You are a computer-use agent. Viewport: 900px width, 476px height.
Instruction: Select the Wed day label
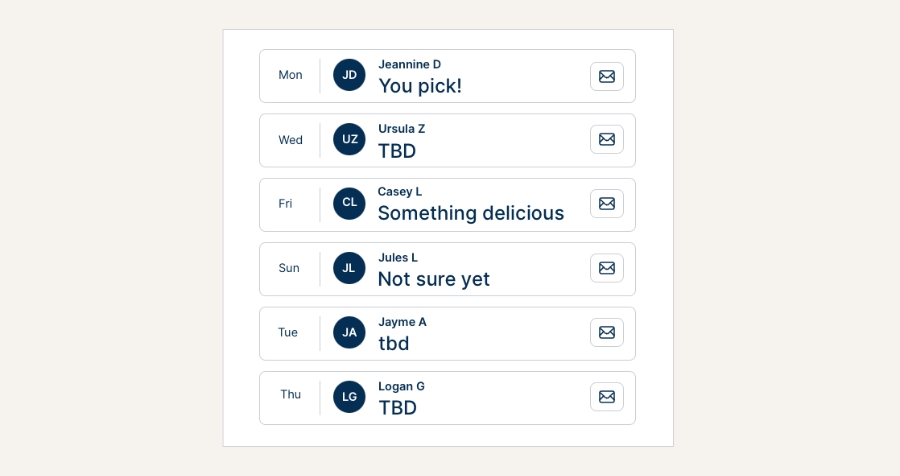[290, 140]
